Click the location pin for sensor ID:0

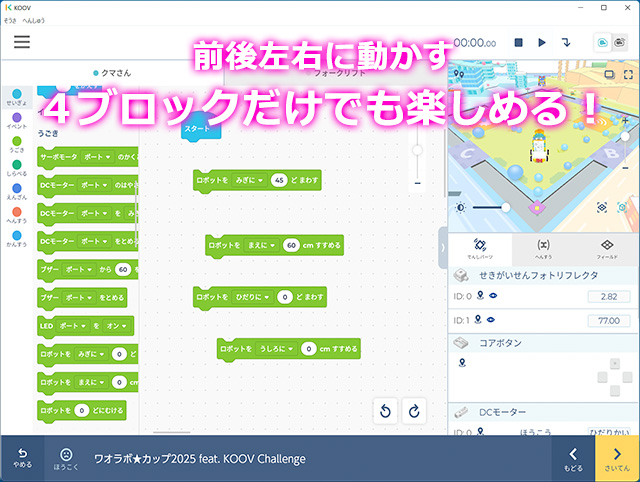[x=480, y=295]
